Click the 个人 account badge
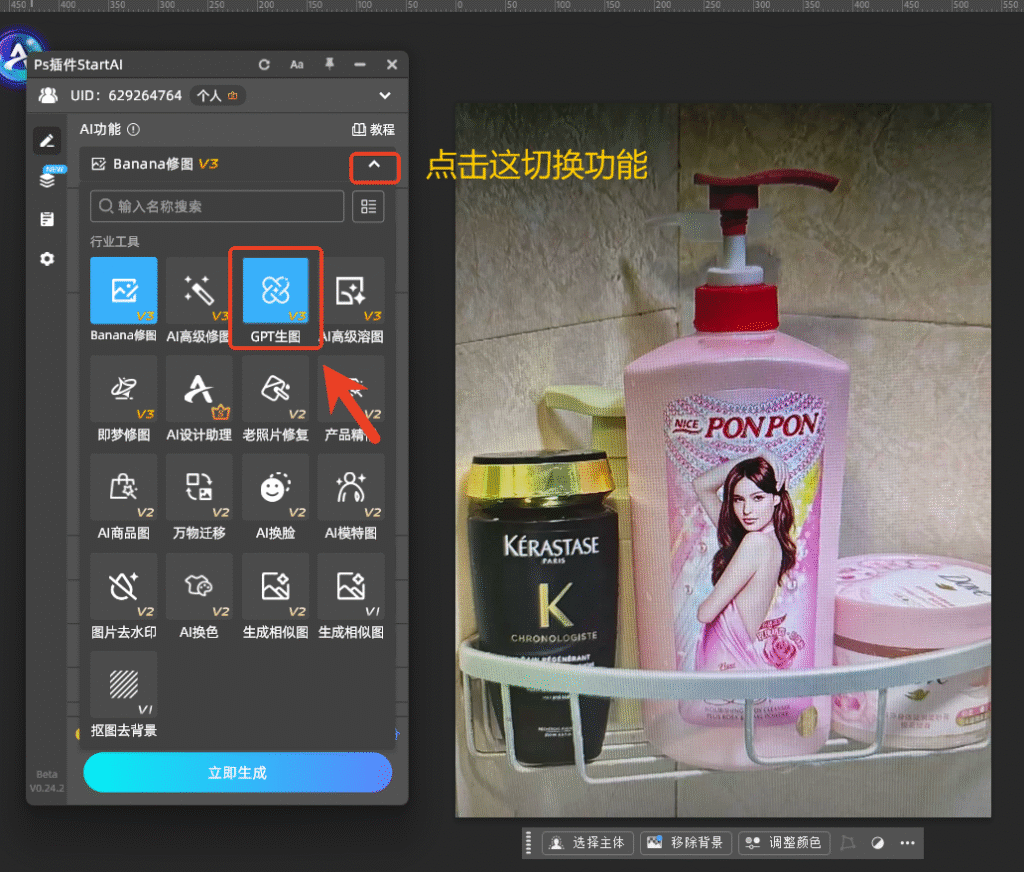 click(x=218, y=95)
